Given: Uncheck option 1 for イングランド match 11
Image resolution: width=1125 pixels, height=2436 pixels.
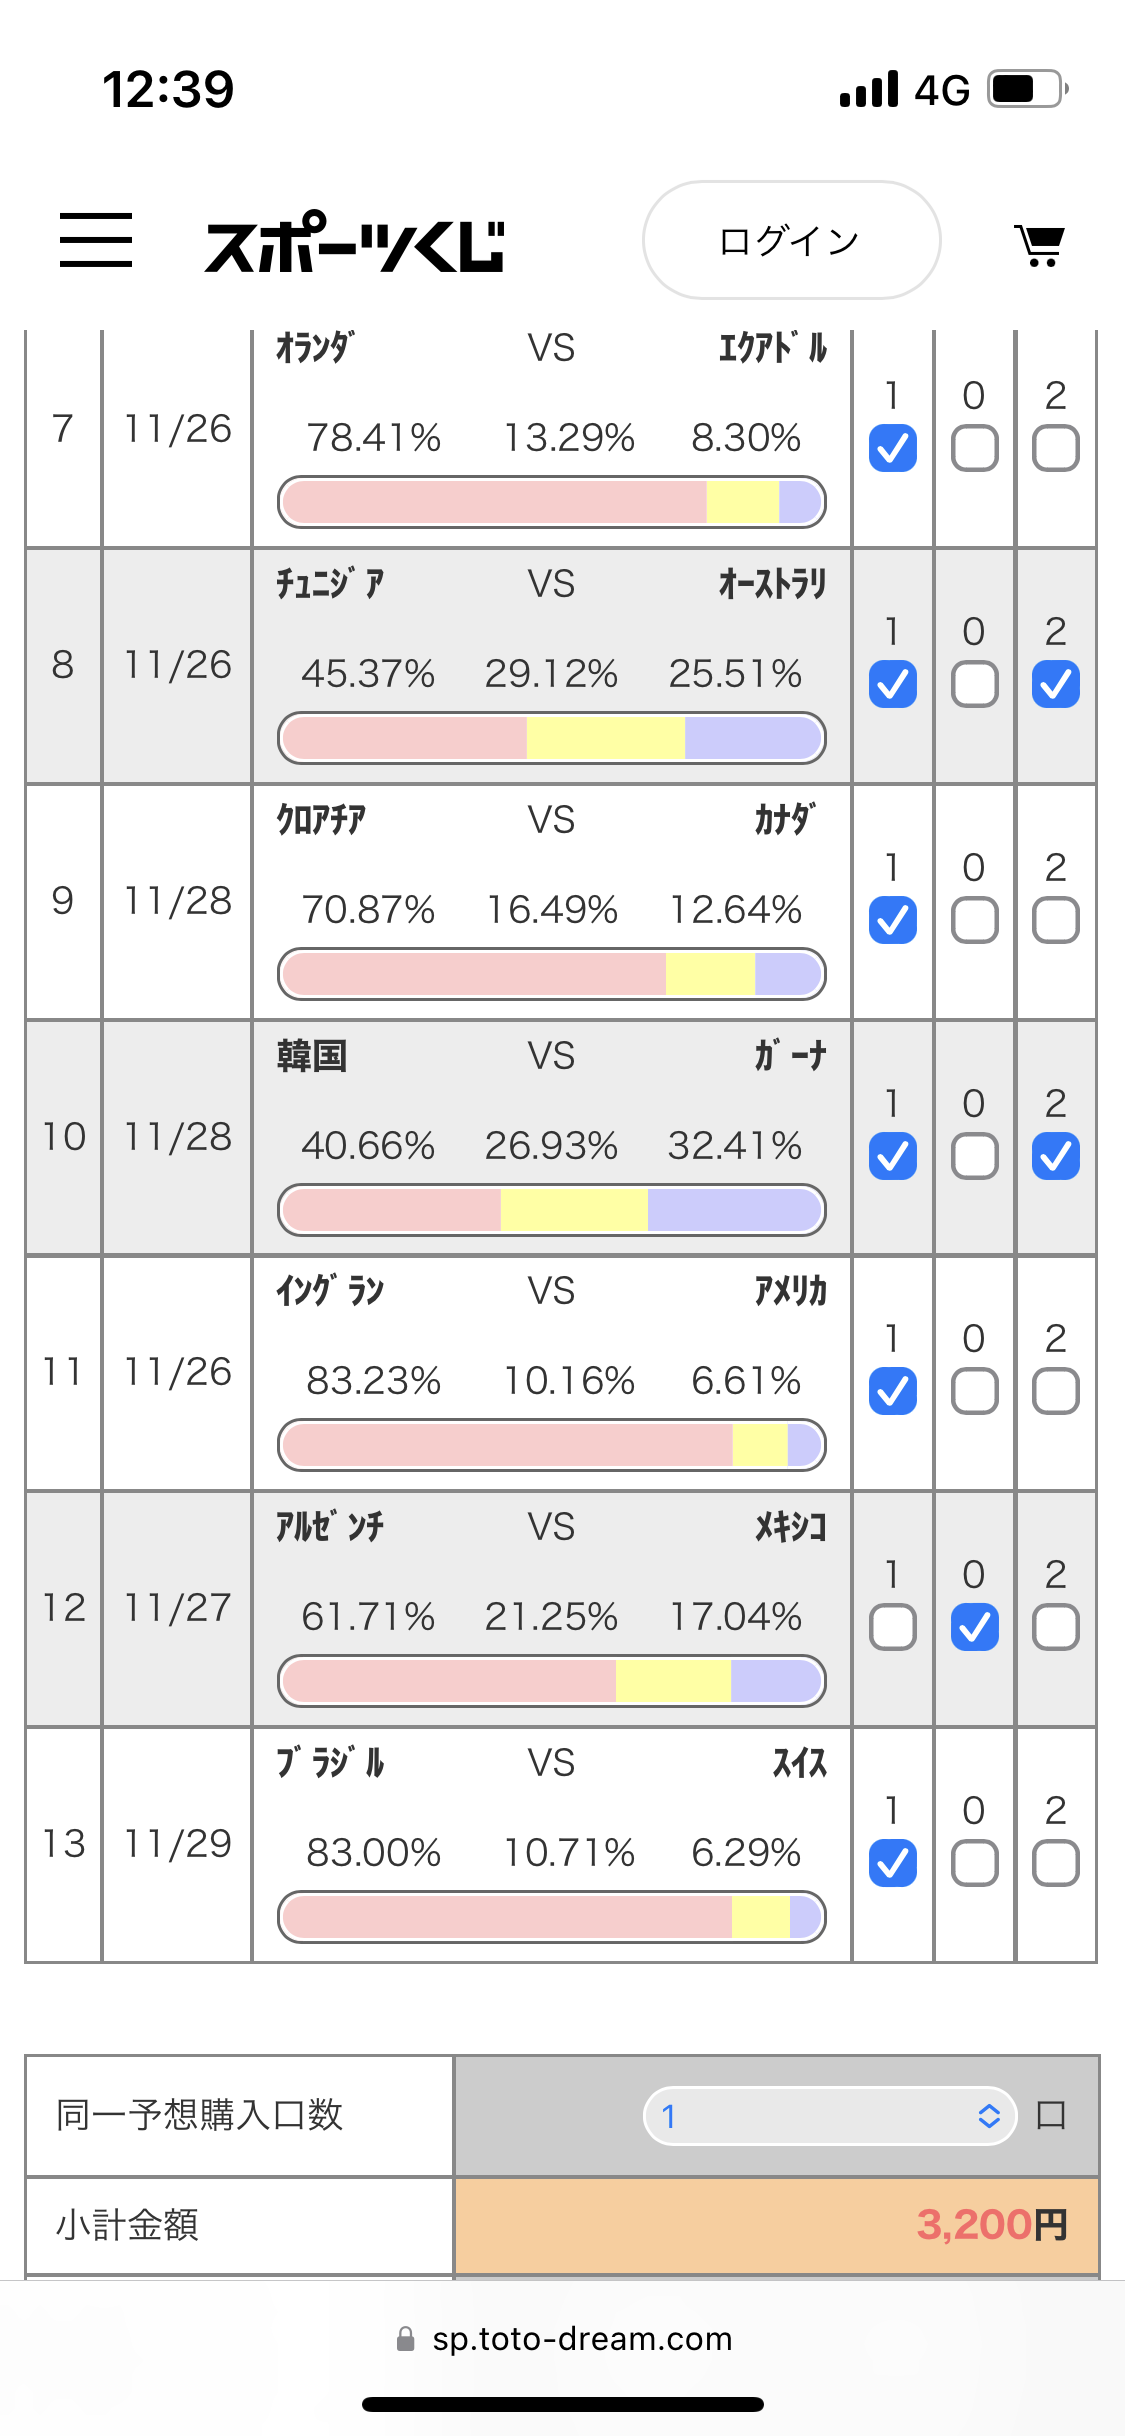Looking at the screenshot, I should click(893, 1391).
